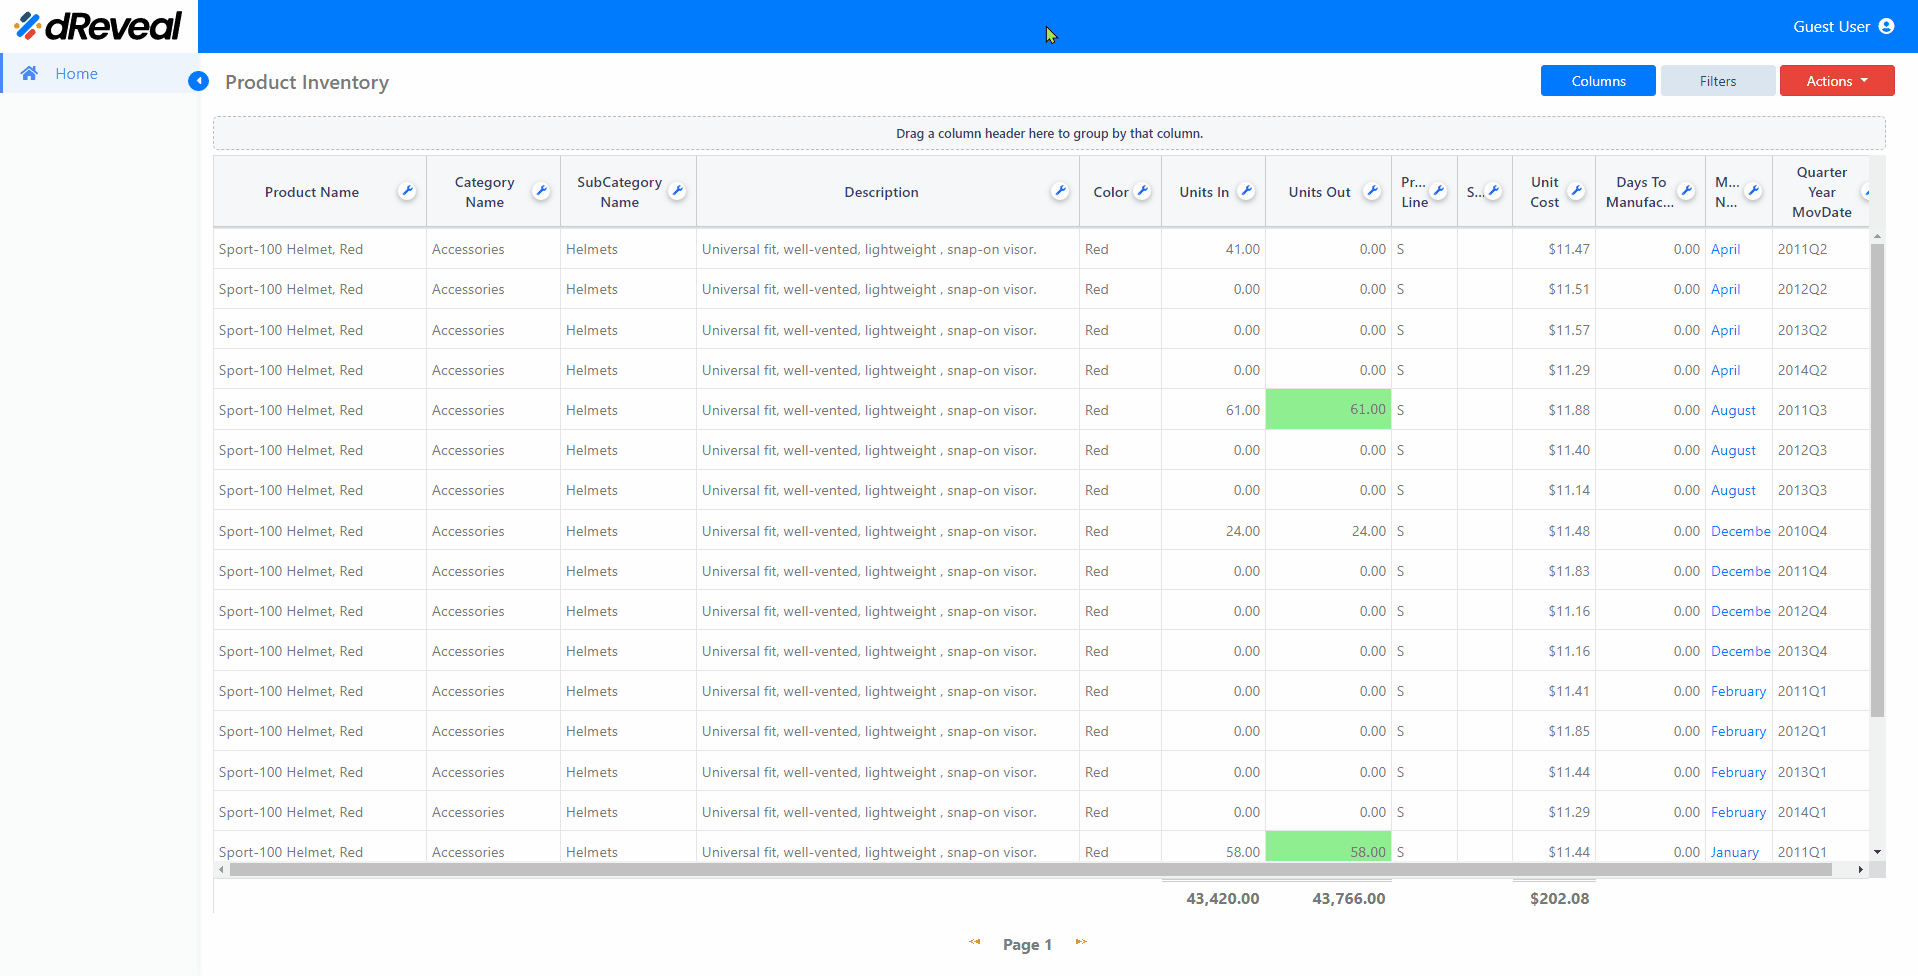Screen dimensions: 1918x976
Task: Click the Guest User profile icon
Action: coord(1887,26)
